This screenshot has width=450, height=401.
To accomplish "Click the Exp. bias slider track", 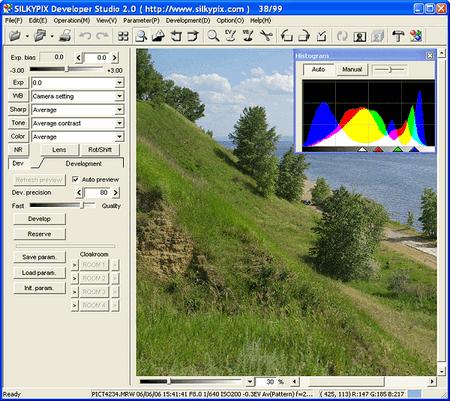I will tap(66, 69).
